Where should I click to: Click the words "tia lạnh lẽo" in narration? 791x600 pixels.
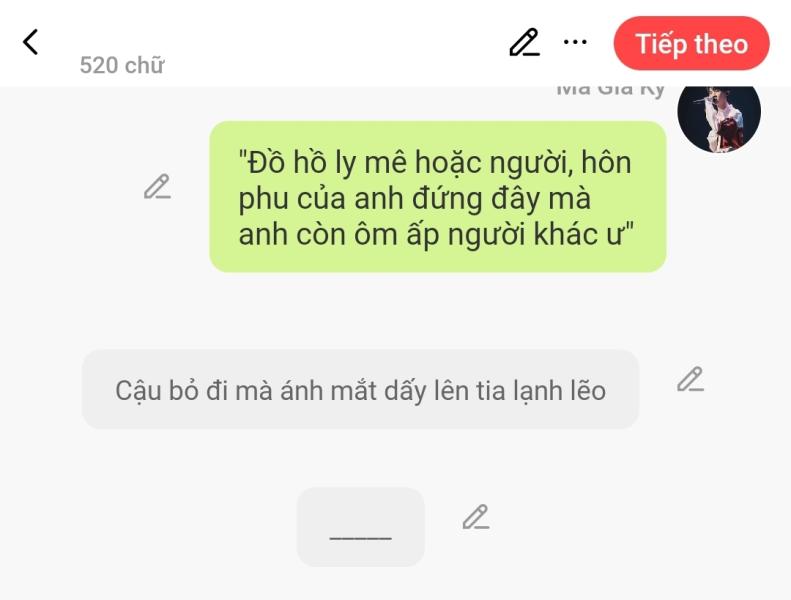click(541, 391)
